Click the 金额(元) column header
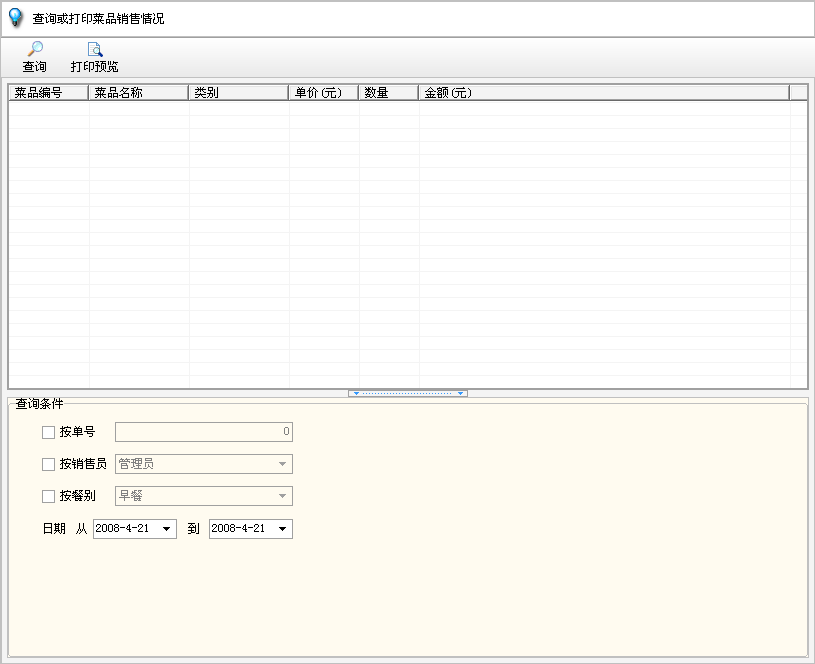This screenshot has height=664, width=815. (603, 93)
